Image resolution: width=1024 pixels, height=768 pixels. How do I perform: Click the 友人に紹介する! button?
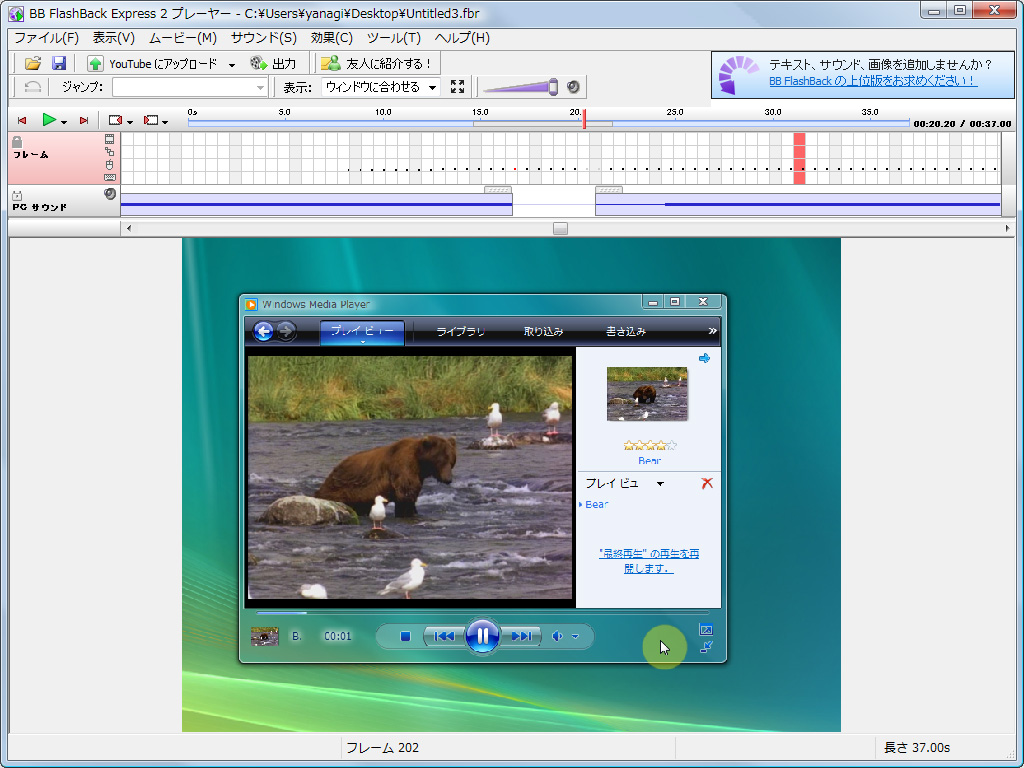click(x=376, y=63)
